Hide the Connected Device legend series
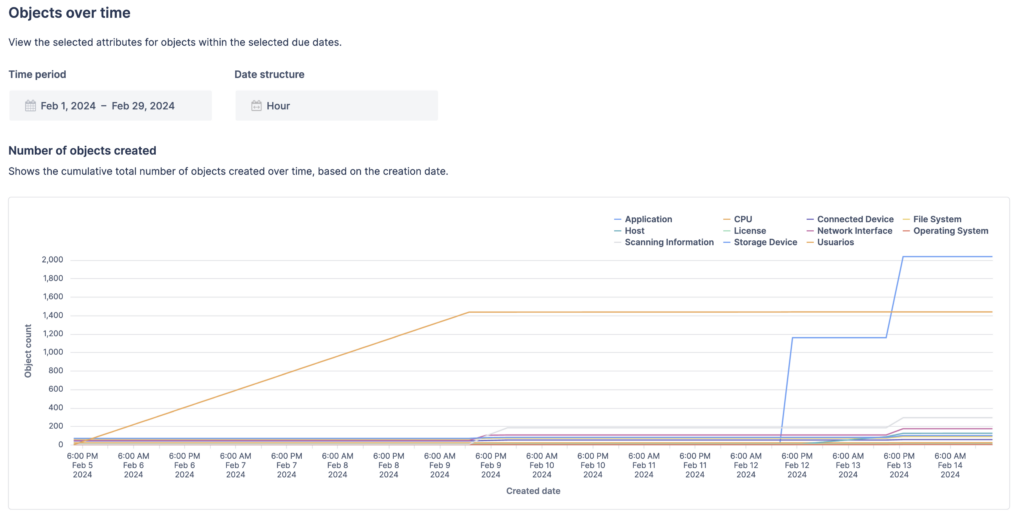This screenshot has height=524, width=1024. [854, 219]
